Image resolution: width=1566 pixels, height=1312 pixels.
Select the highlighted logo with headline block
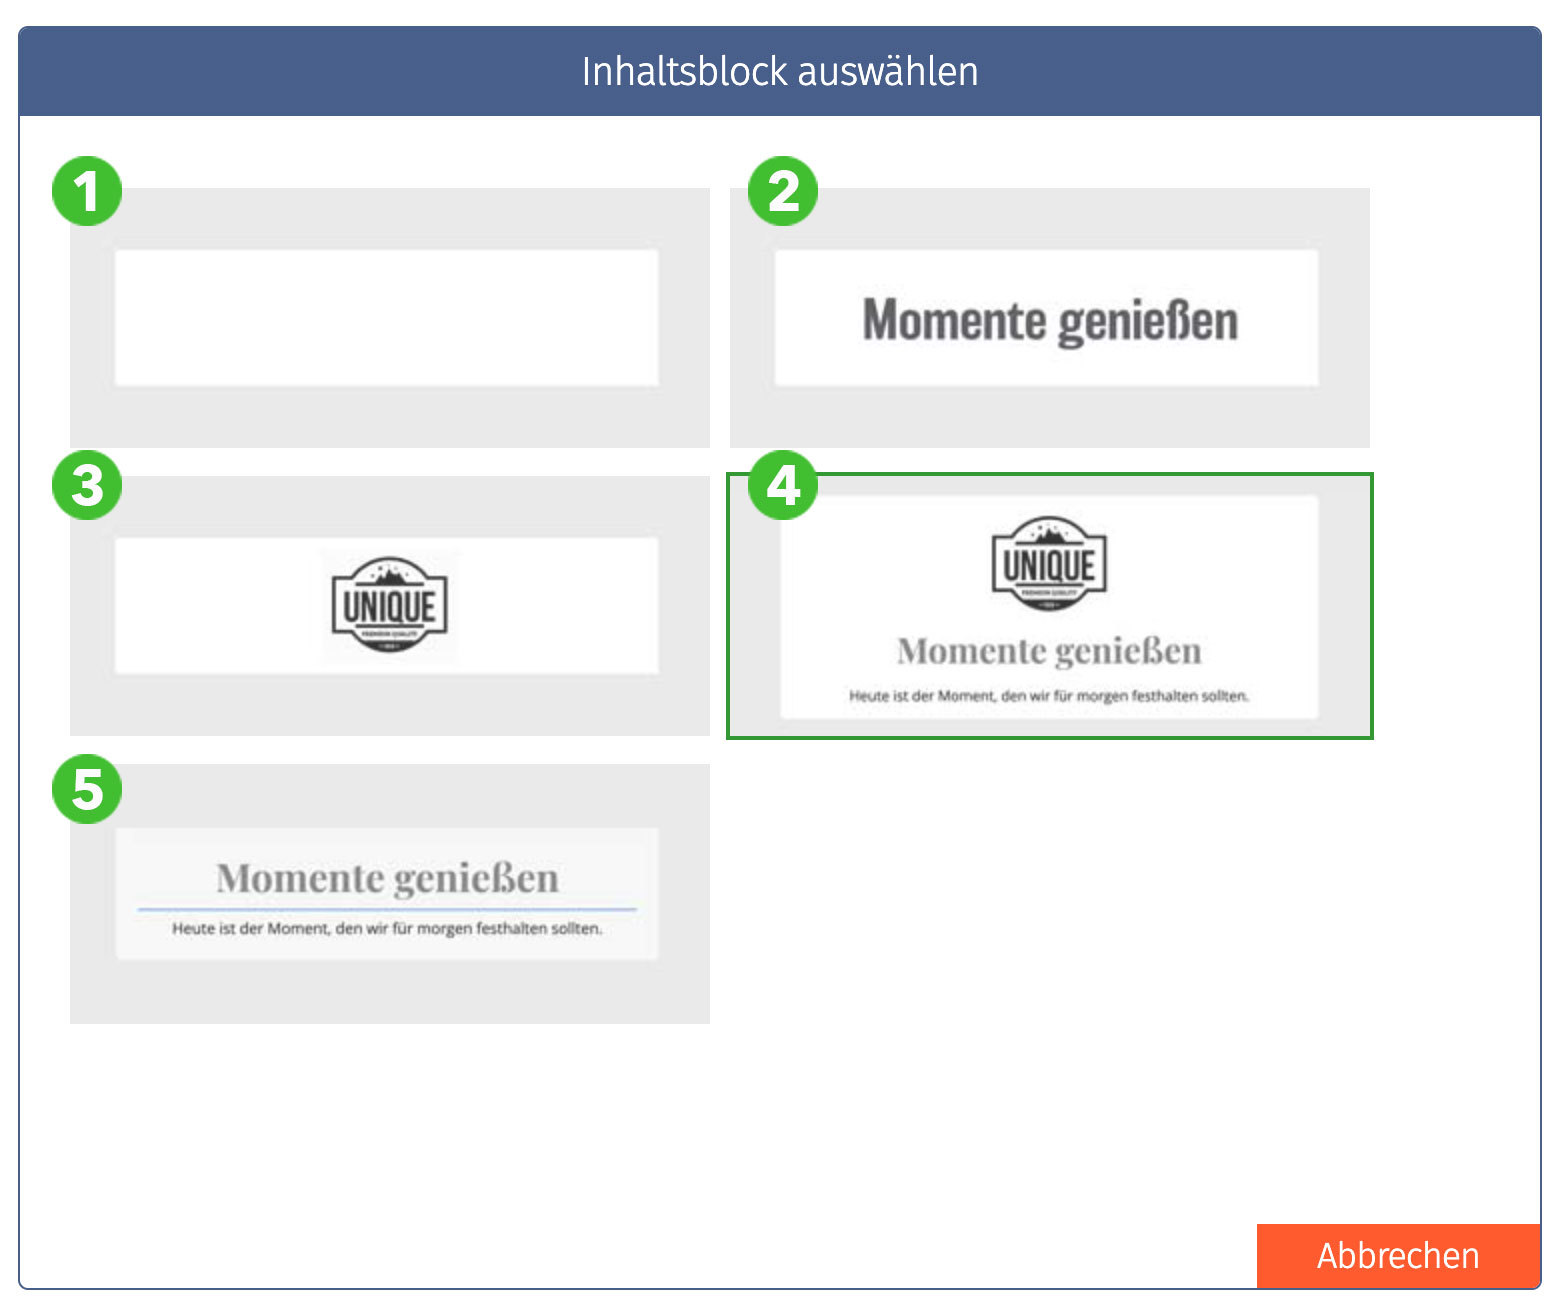click(1050, 606)
